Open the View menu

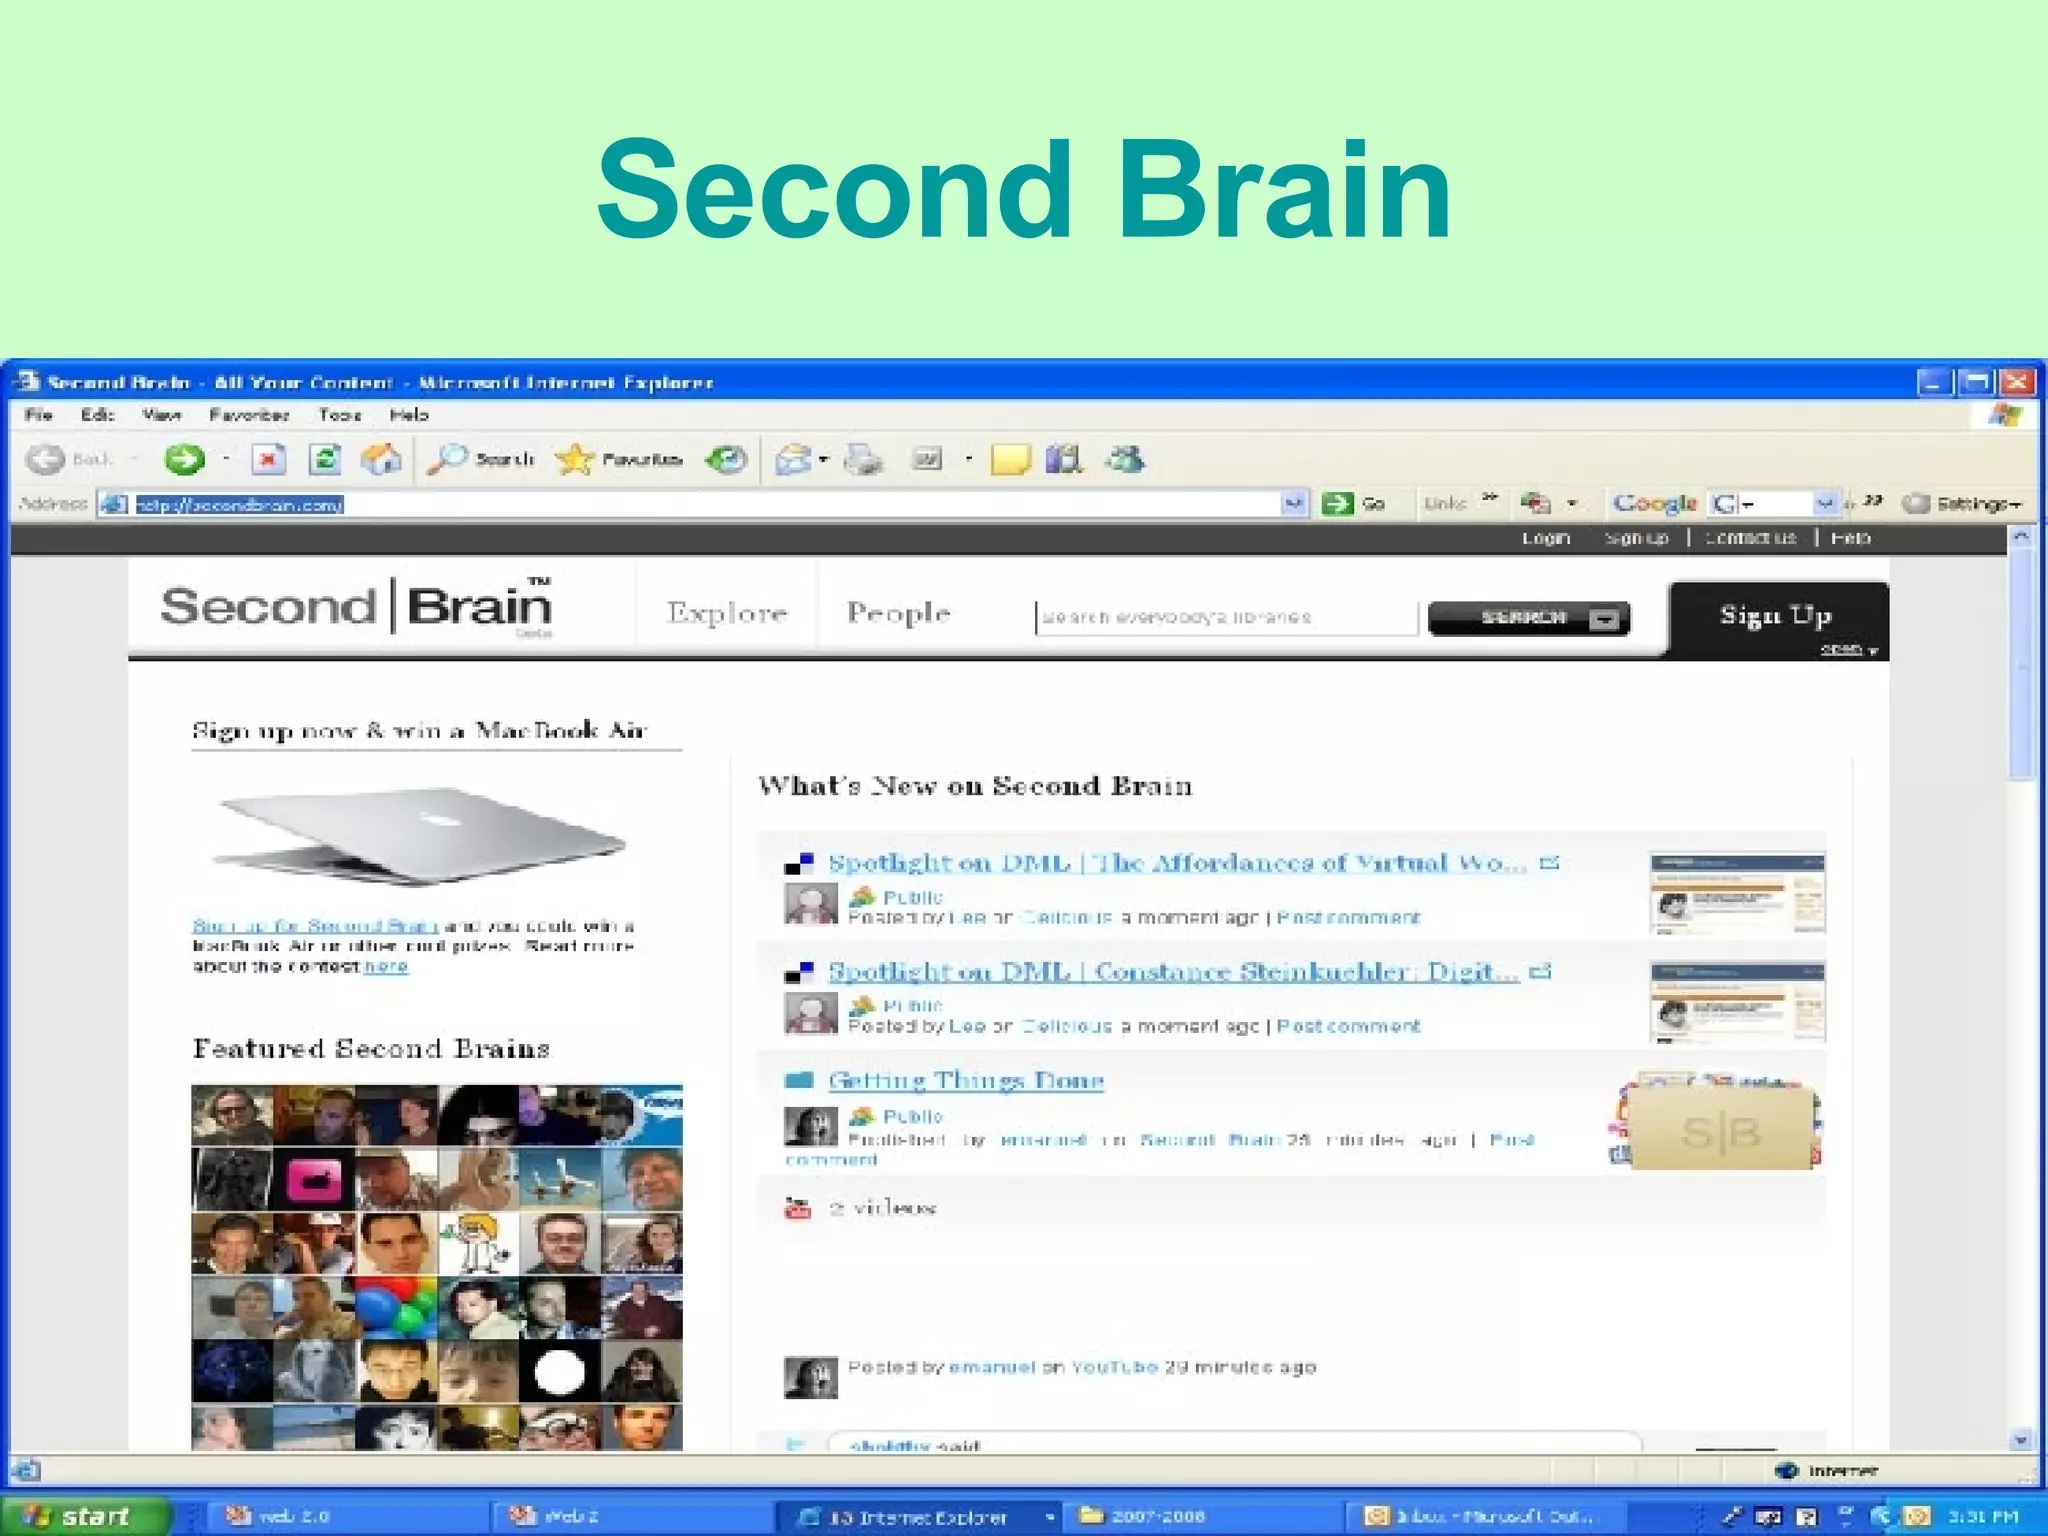point(161,414)
